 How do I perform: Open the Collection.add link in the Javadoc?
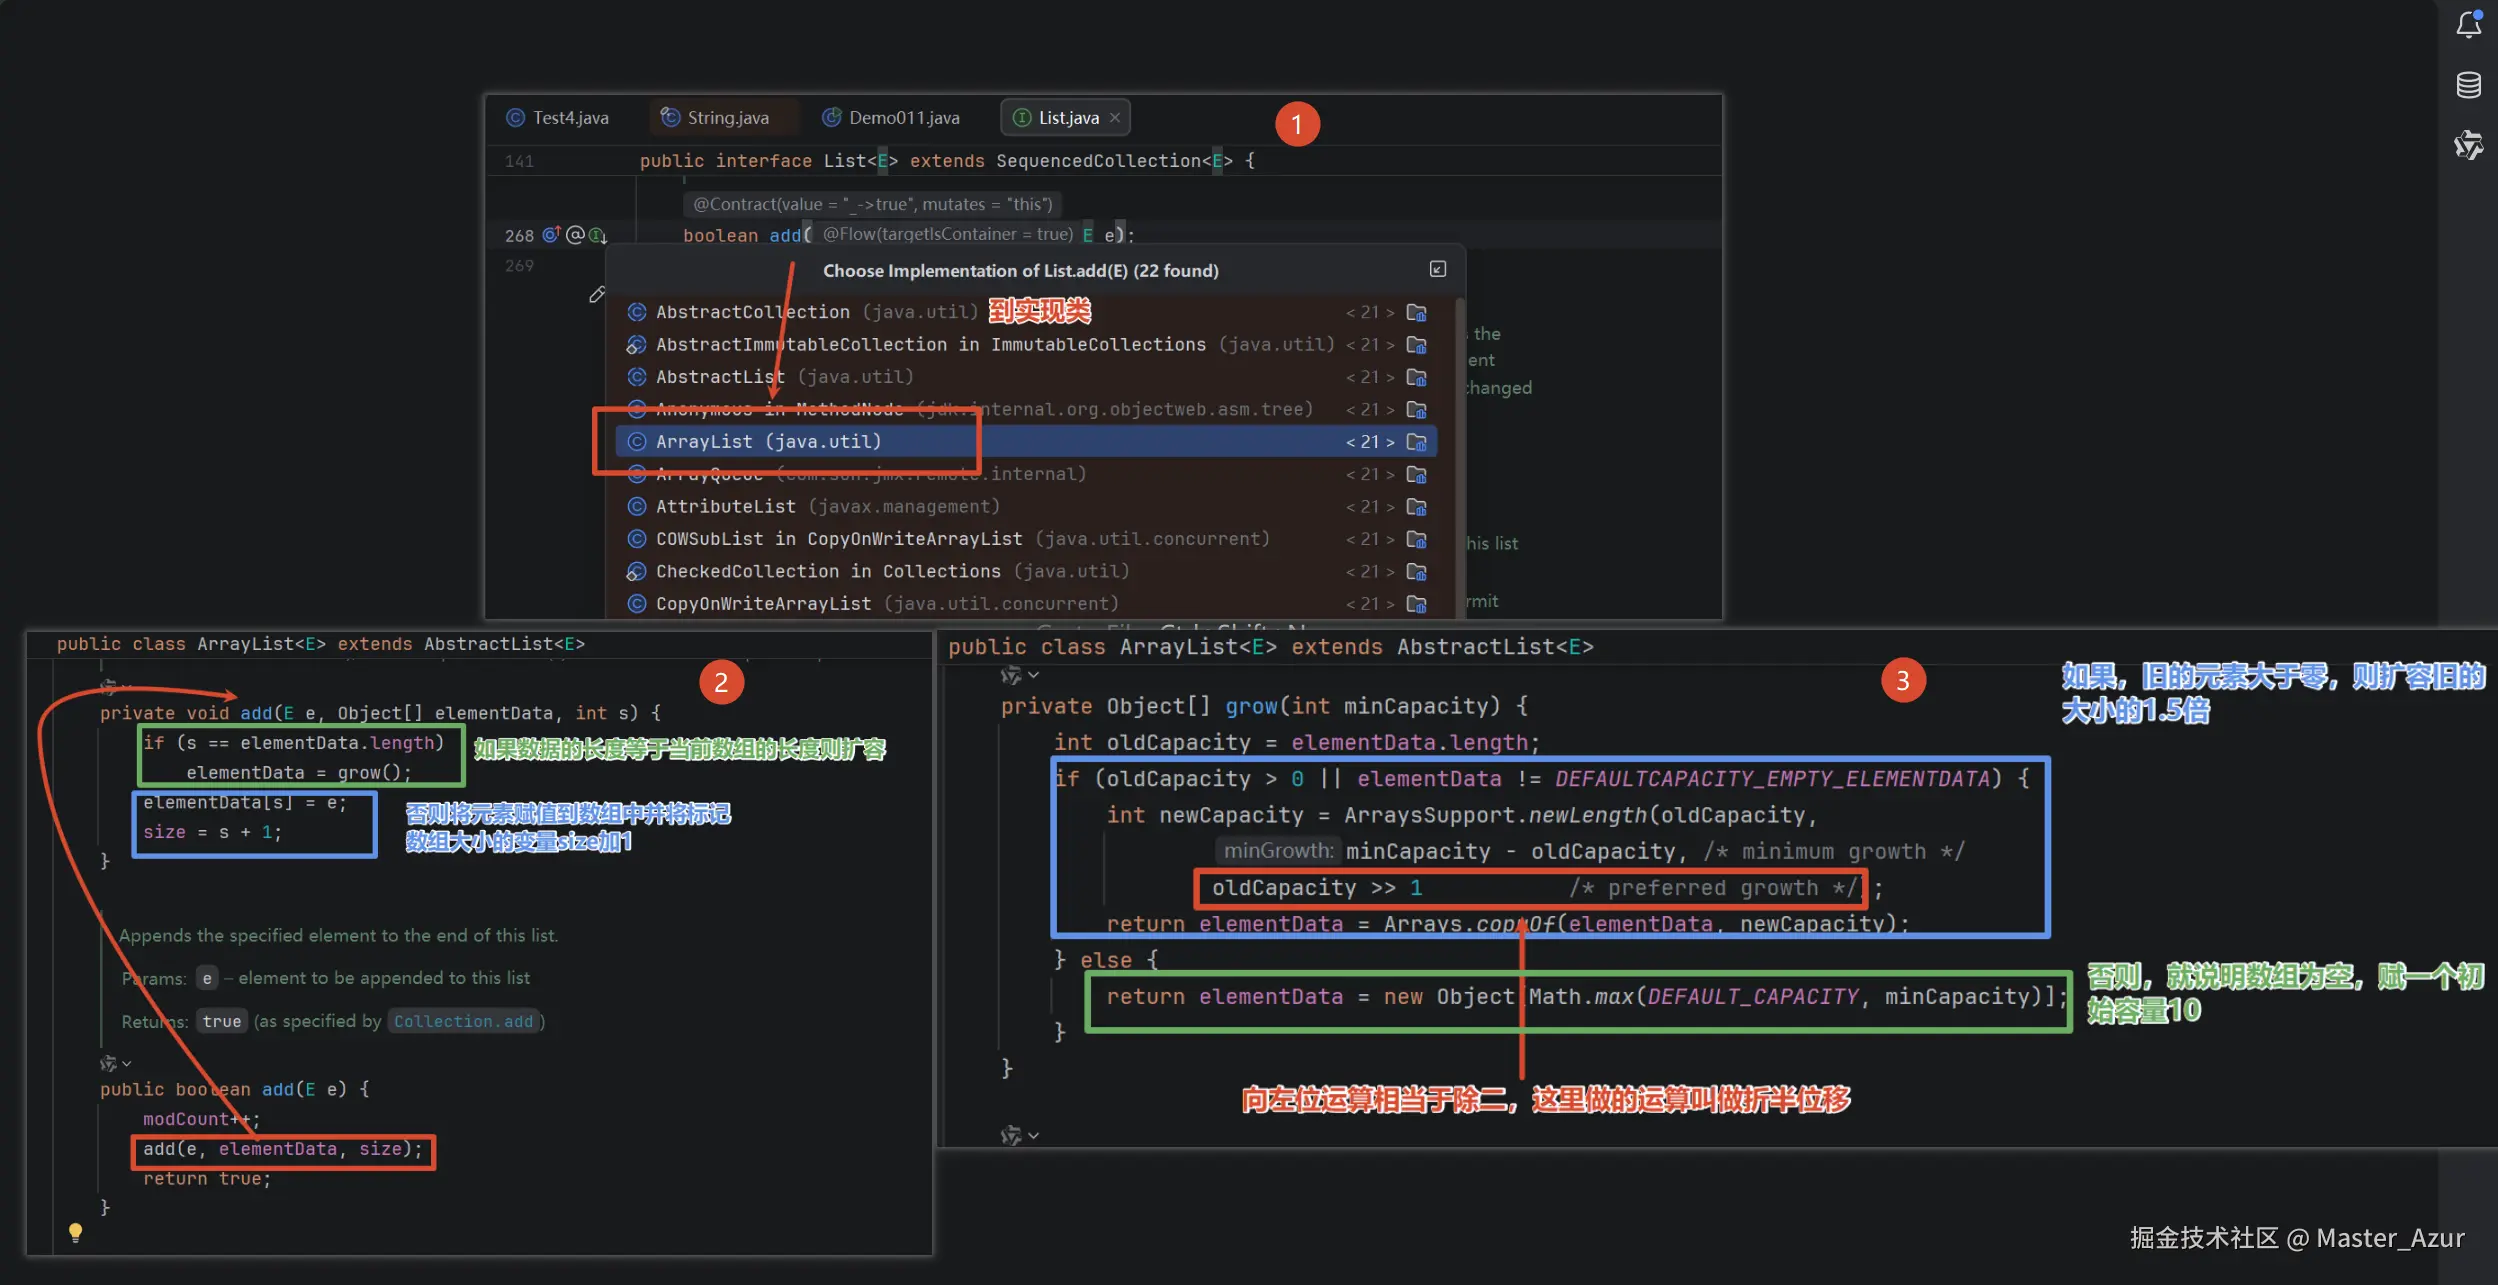click(x=463, y=1021)
